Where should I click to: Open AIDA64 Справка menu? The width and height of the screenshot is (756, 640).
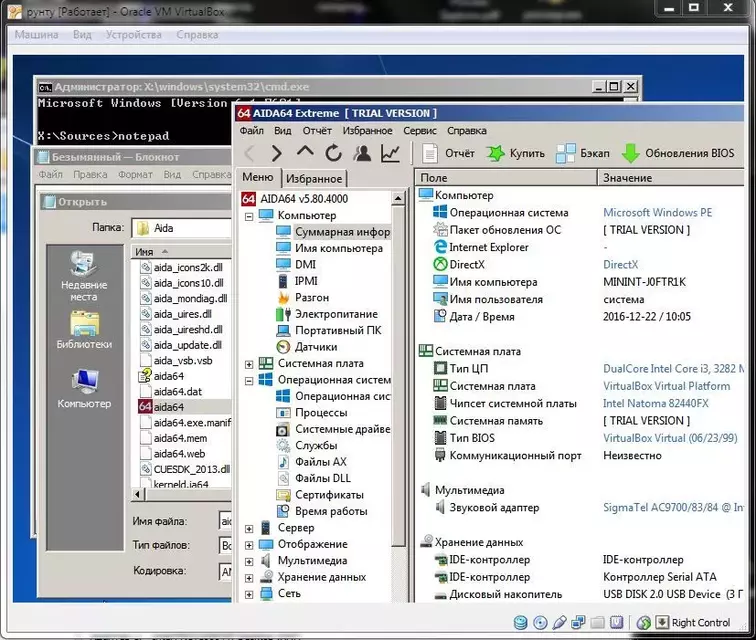pyautogui.click(x=467, y=131)
